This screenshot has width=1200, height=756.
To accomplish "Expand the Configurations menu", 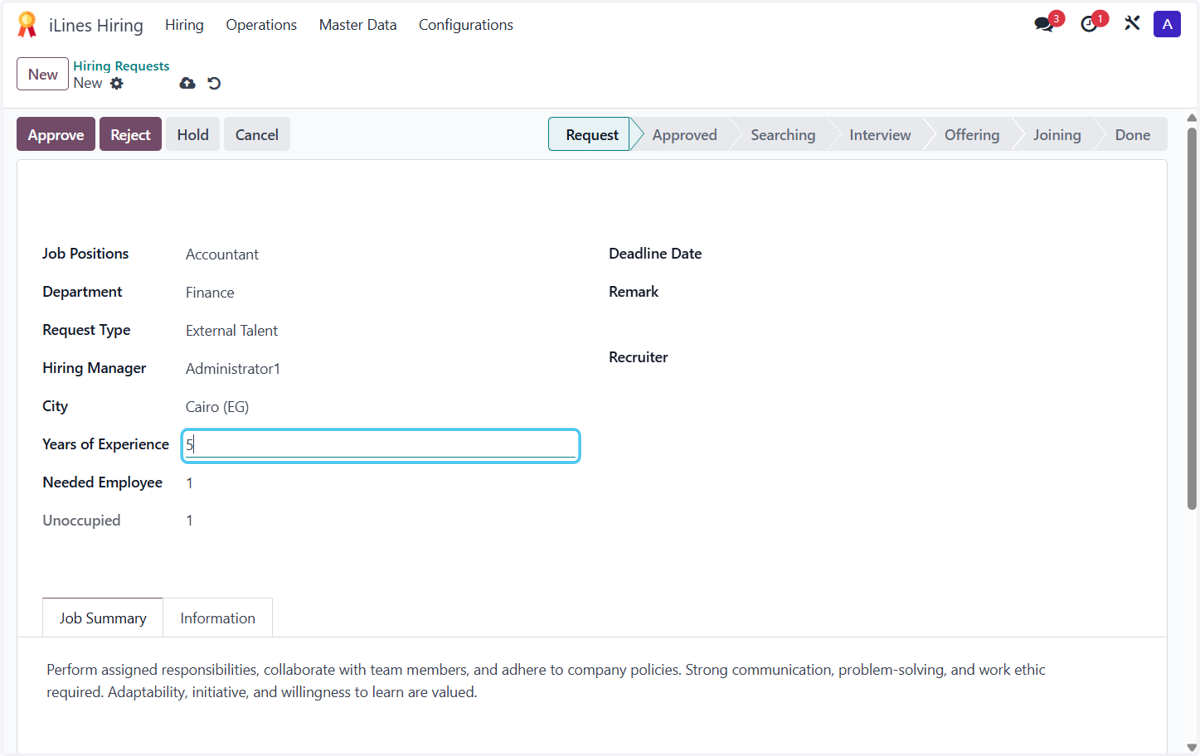I will [466, 25].
